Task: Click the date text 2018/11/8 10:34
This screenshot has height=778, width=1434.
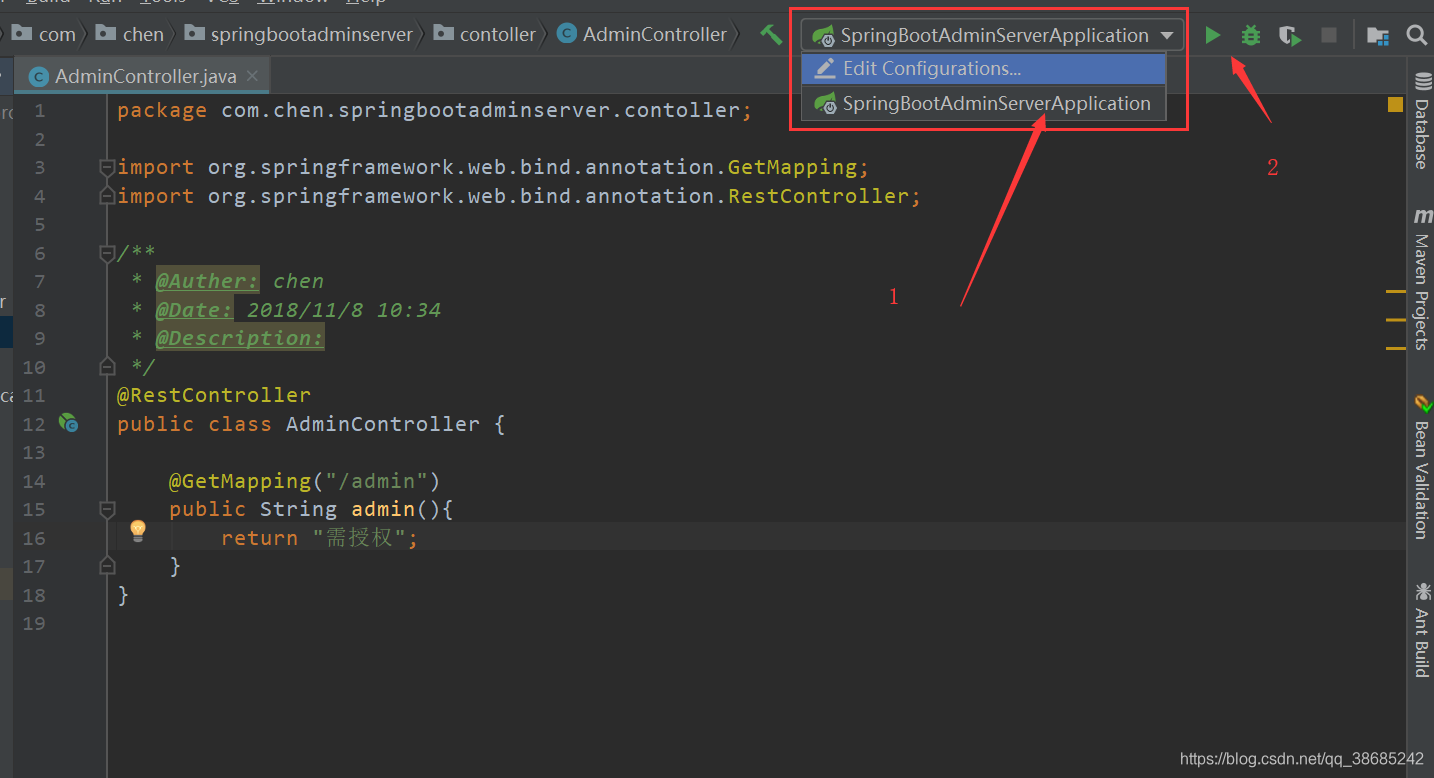Action: 344,310
